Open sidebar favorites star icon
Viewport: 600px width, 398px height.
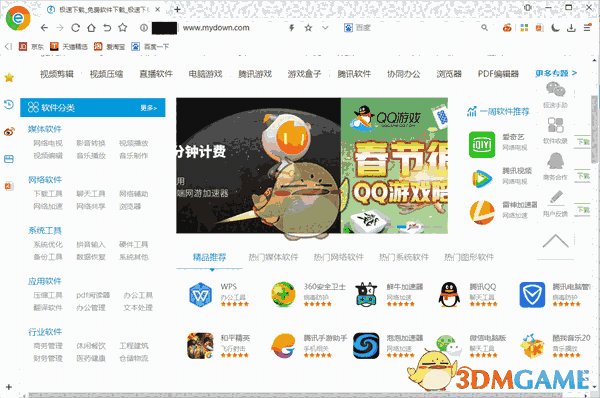pyautogui.click(x=9, y=78)
